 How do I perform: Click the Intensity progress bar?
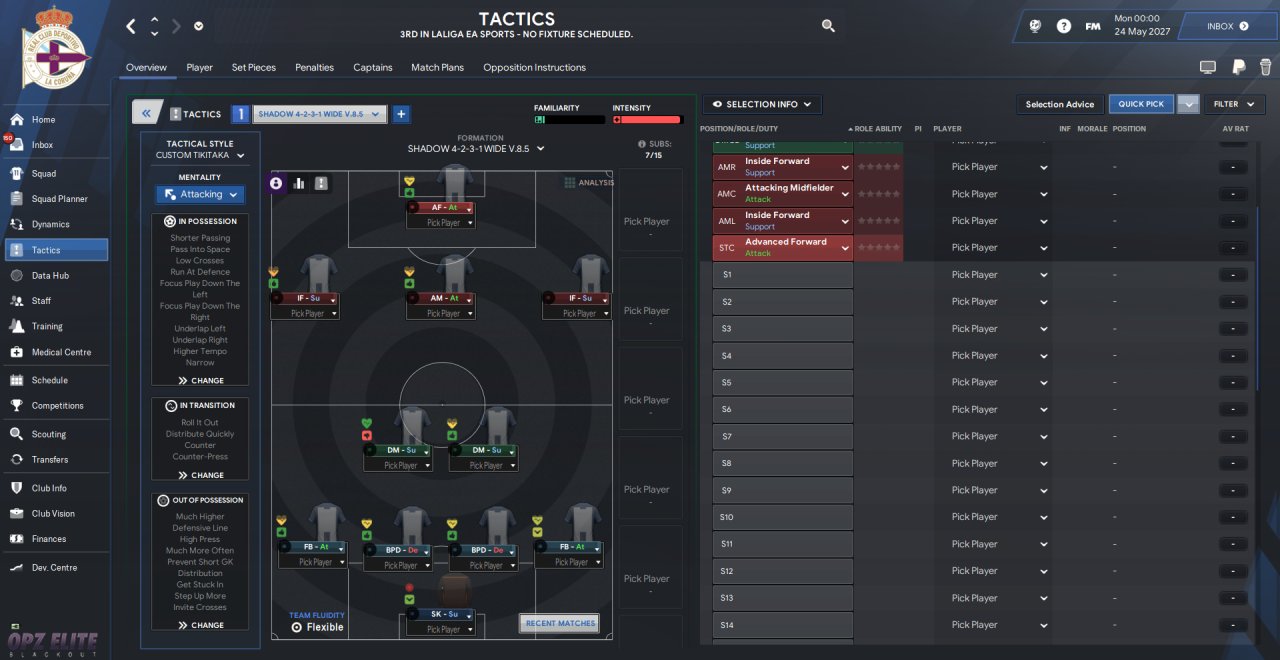648,119
